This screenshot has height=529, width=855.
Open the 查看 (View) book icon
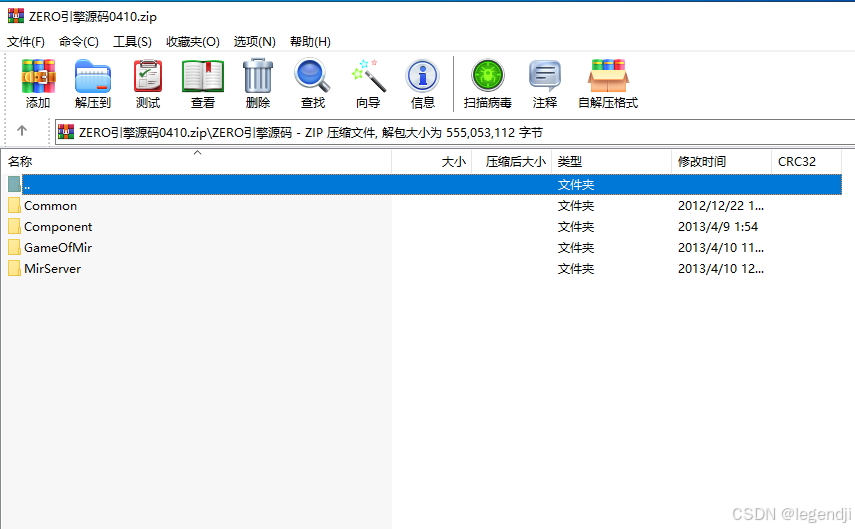(x=203, y=76)
